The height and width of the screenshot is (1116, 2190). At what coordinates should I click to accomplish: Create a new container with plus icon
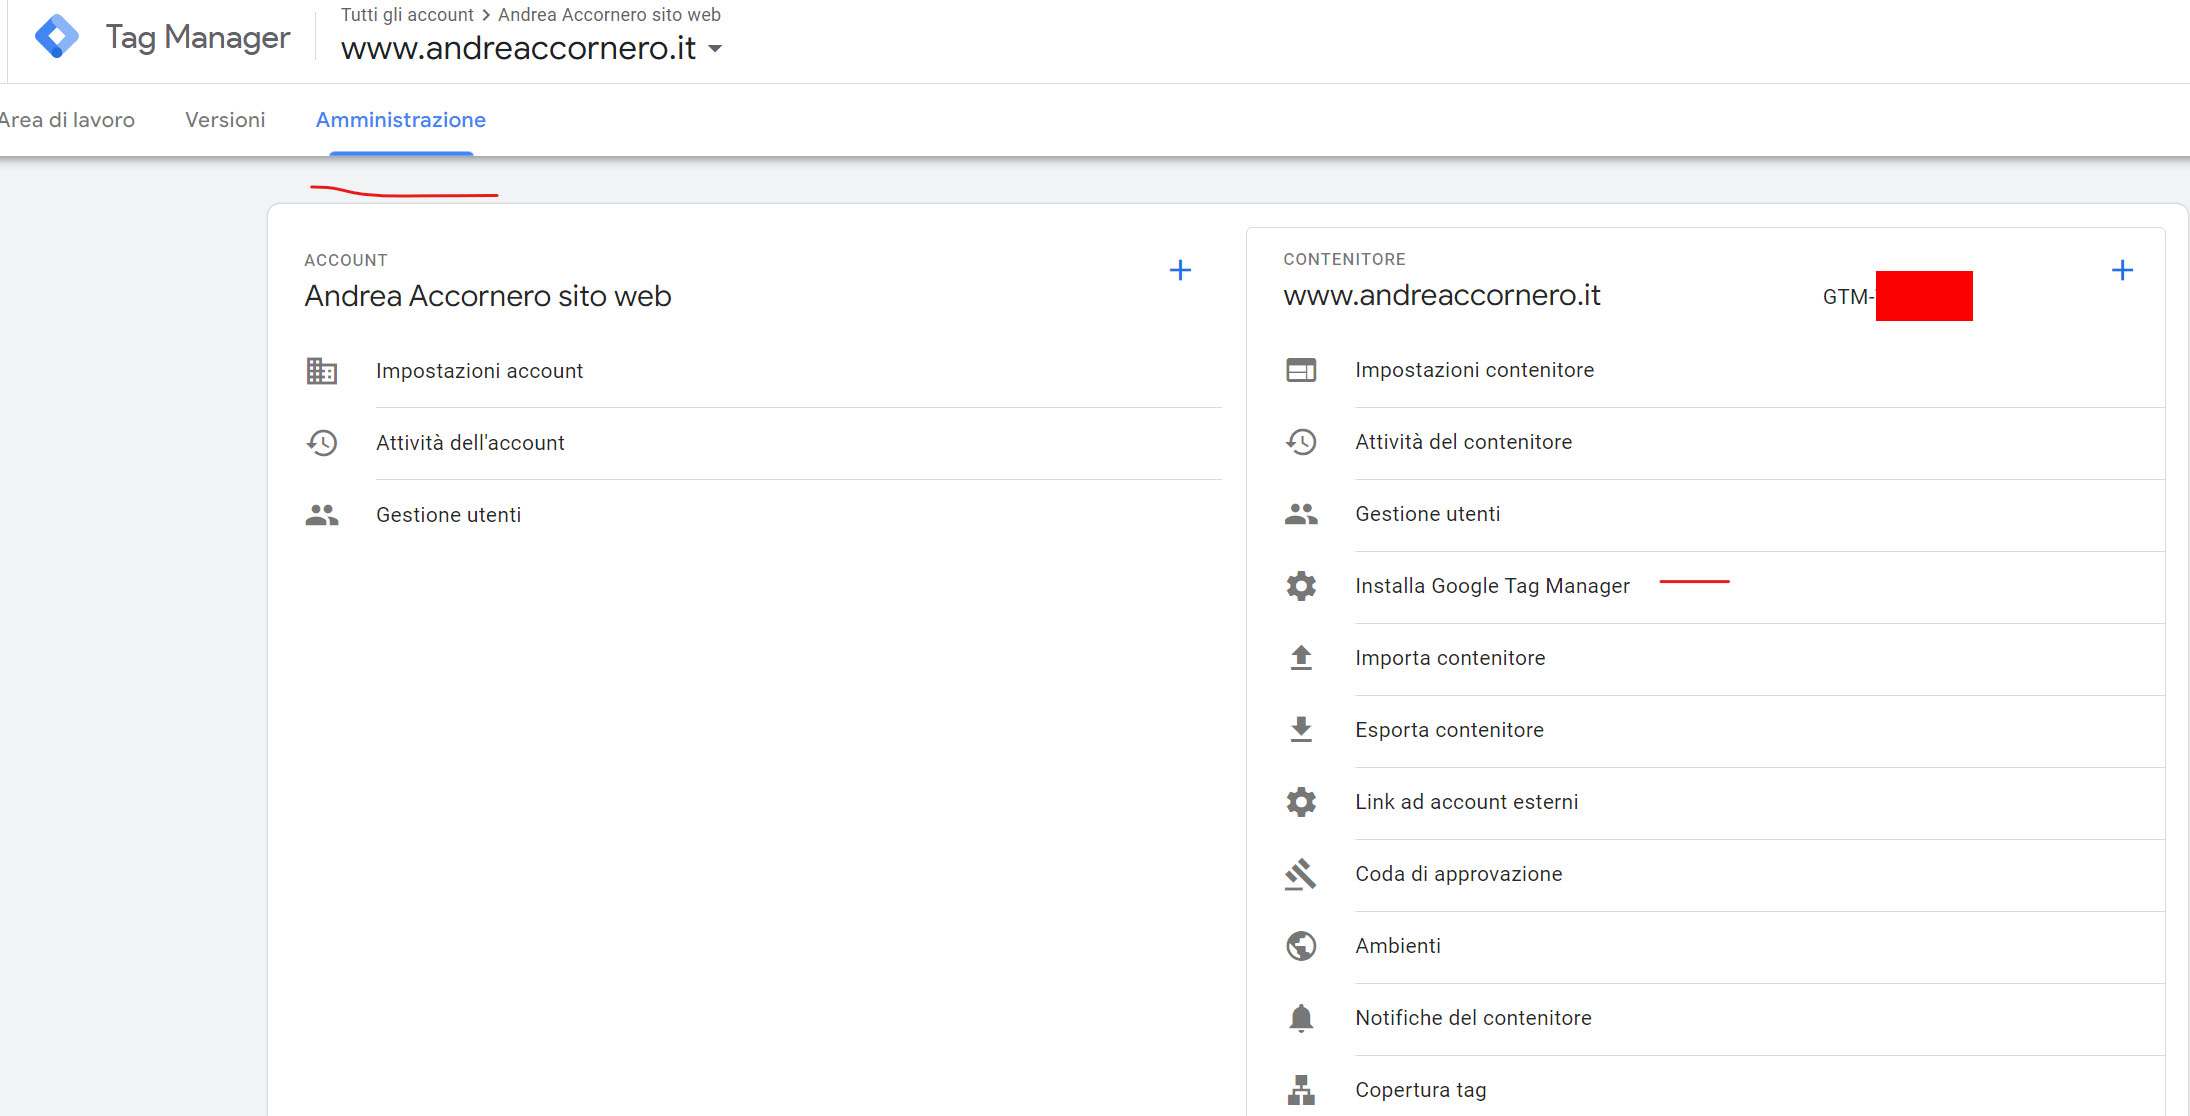pyautogui.click(x=2122, y=270)
